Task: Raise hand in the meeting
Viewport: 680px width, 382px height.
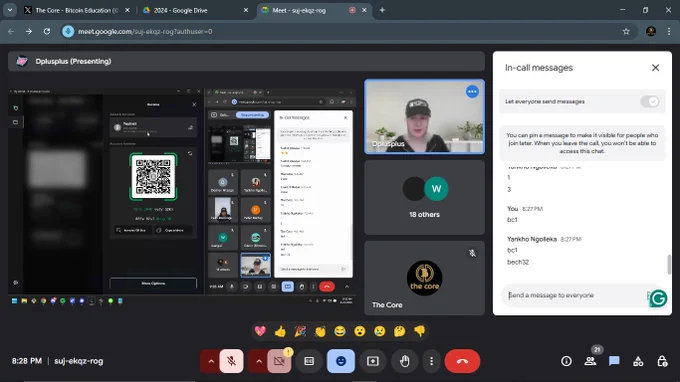Action: coord(405,361)
